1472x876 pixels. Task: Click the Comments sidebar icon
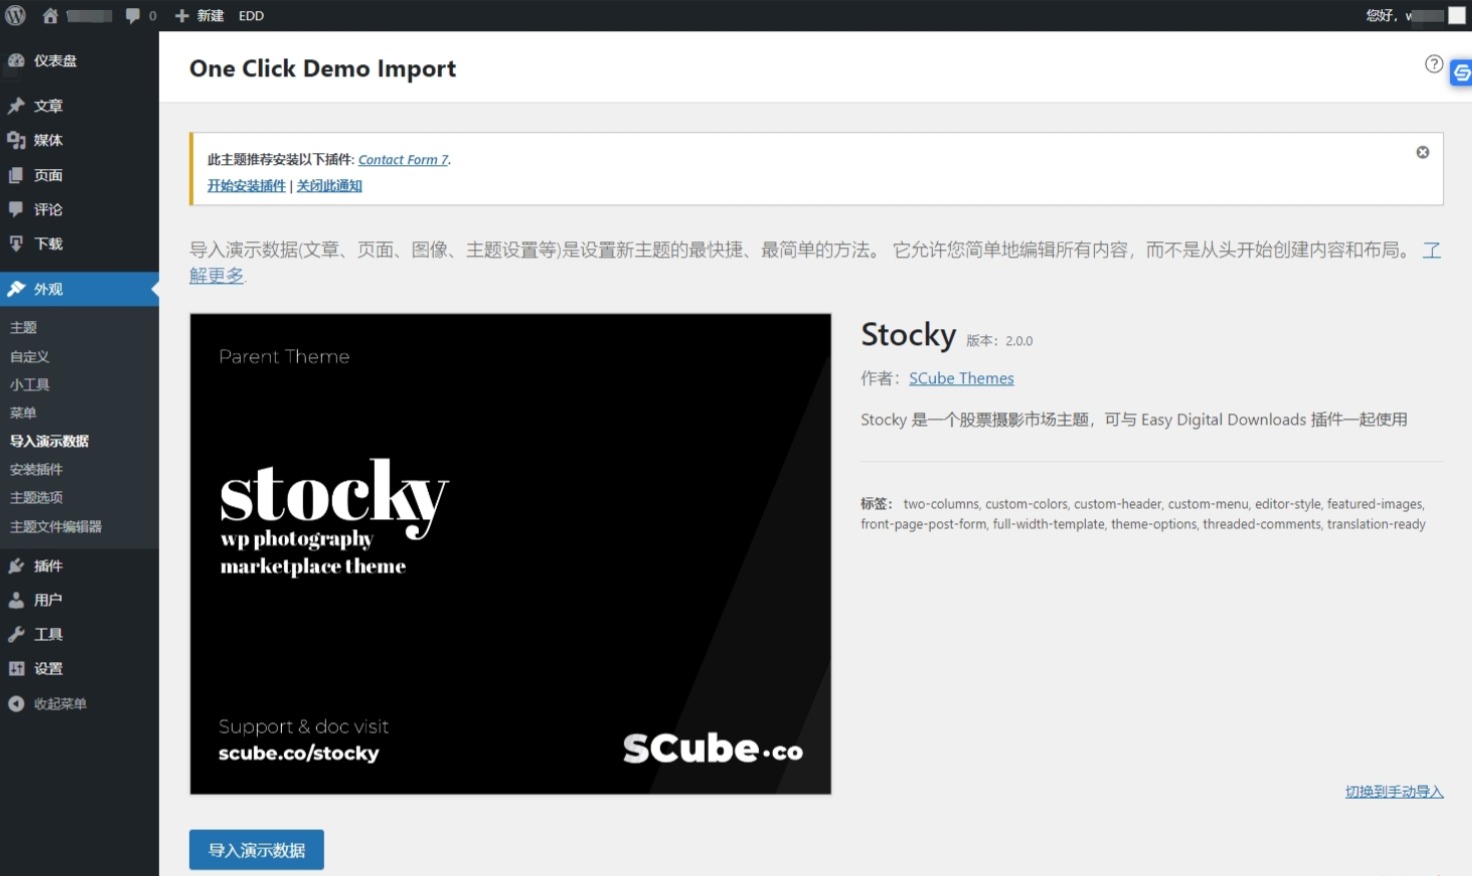point(16,209)
